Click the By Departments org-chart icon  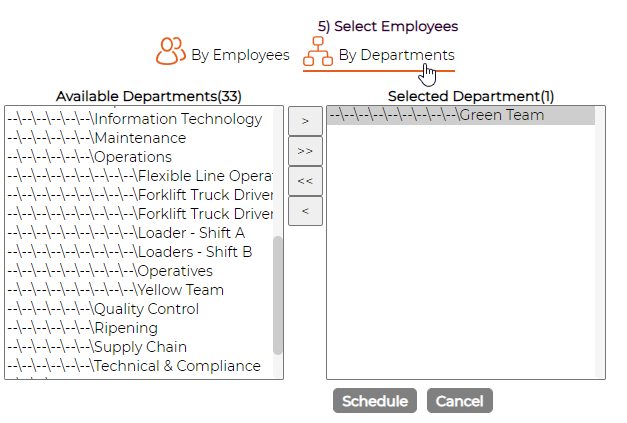click(318, 51)
